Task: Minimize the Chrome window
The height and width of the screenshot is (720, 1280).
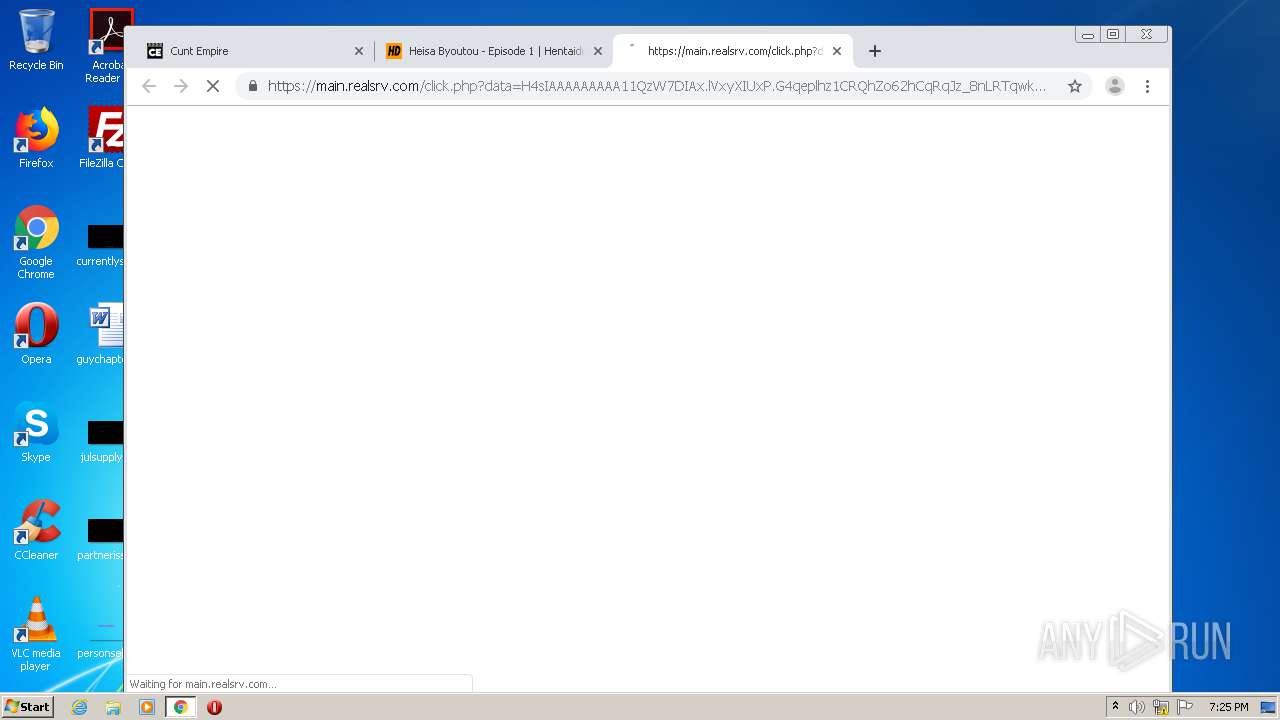Action: pos(1087,34)
